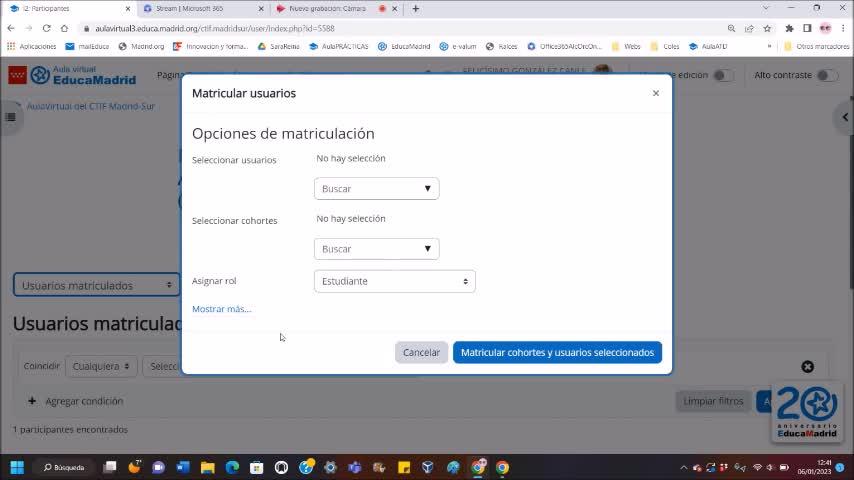Click the page vertical scrollbar
The width and height of the screenshot is (854, 480).
[851, 193]
